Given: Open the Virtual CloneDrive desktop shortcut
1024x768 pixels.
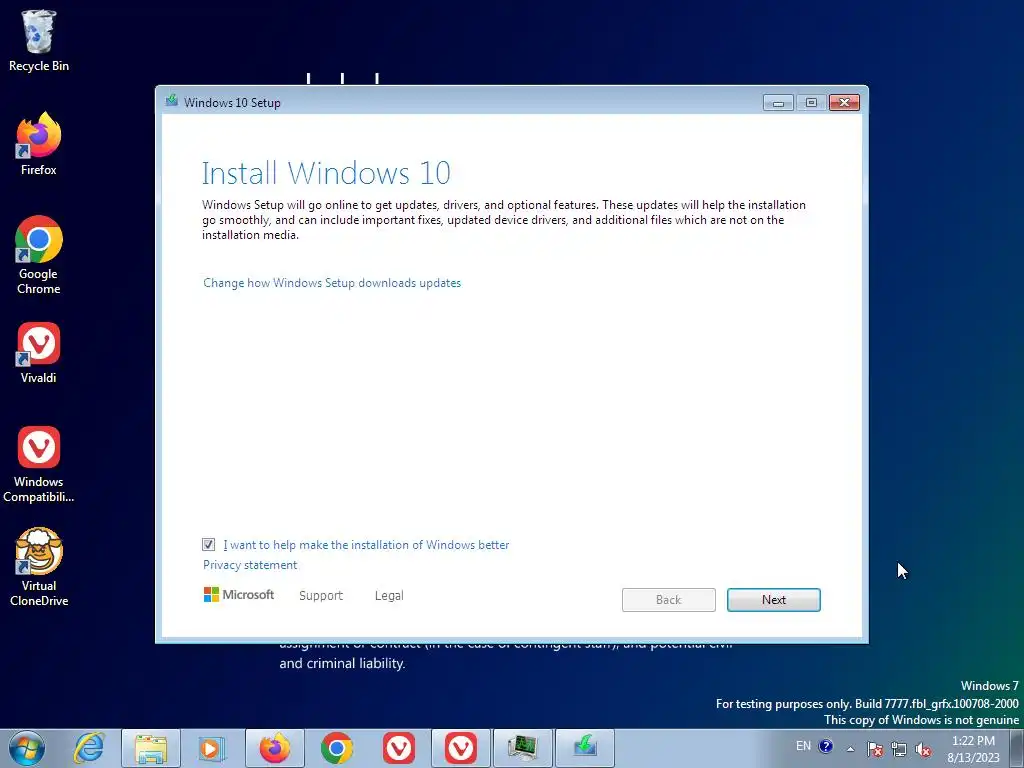Looking at the screenshot, I should pos(39,567).
